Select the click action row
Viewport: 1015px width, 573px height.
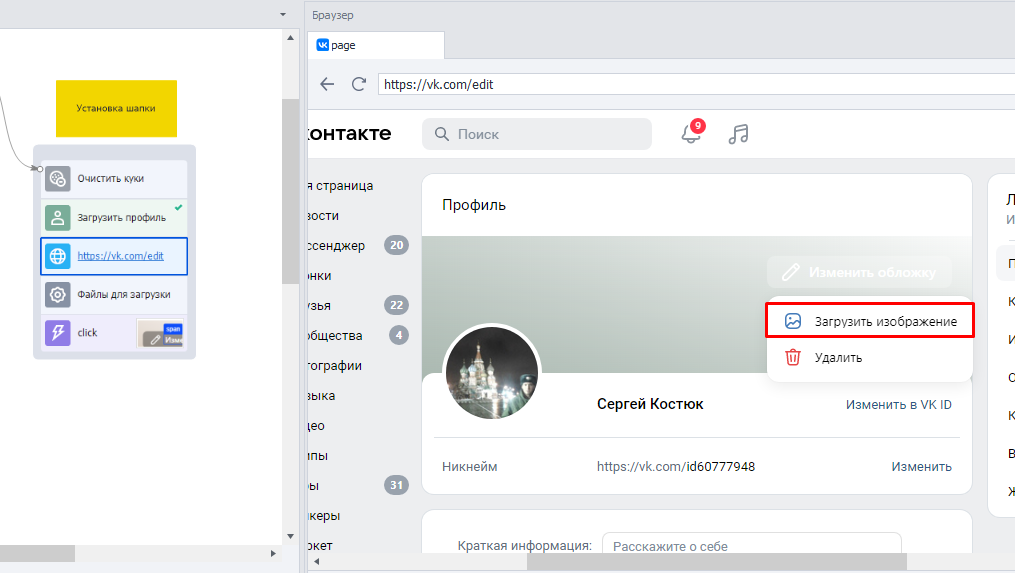pos(114,333)
